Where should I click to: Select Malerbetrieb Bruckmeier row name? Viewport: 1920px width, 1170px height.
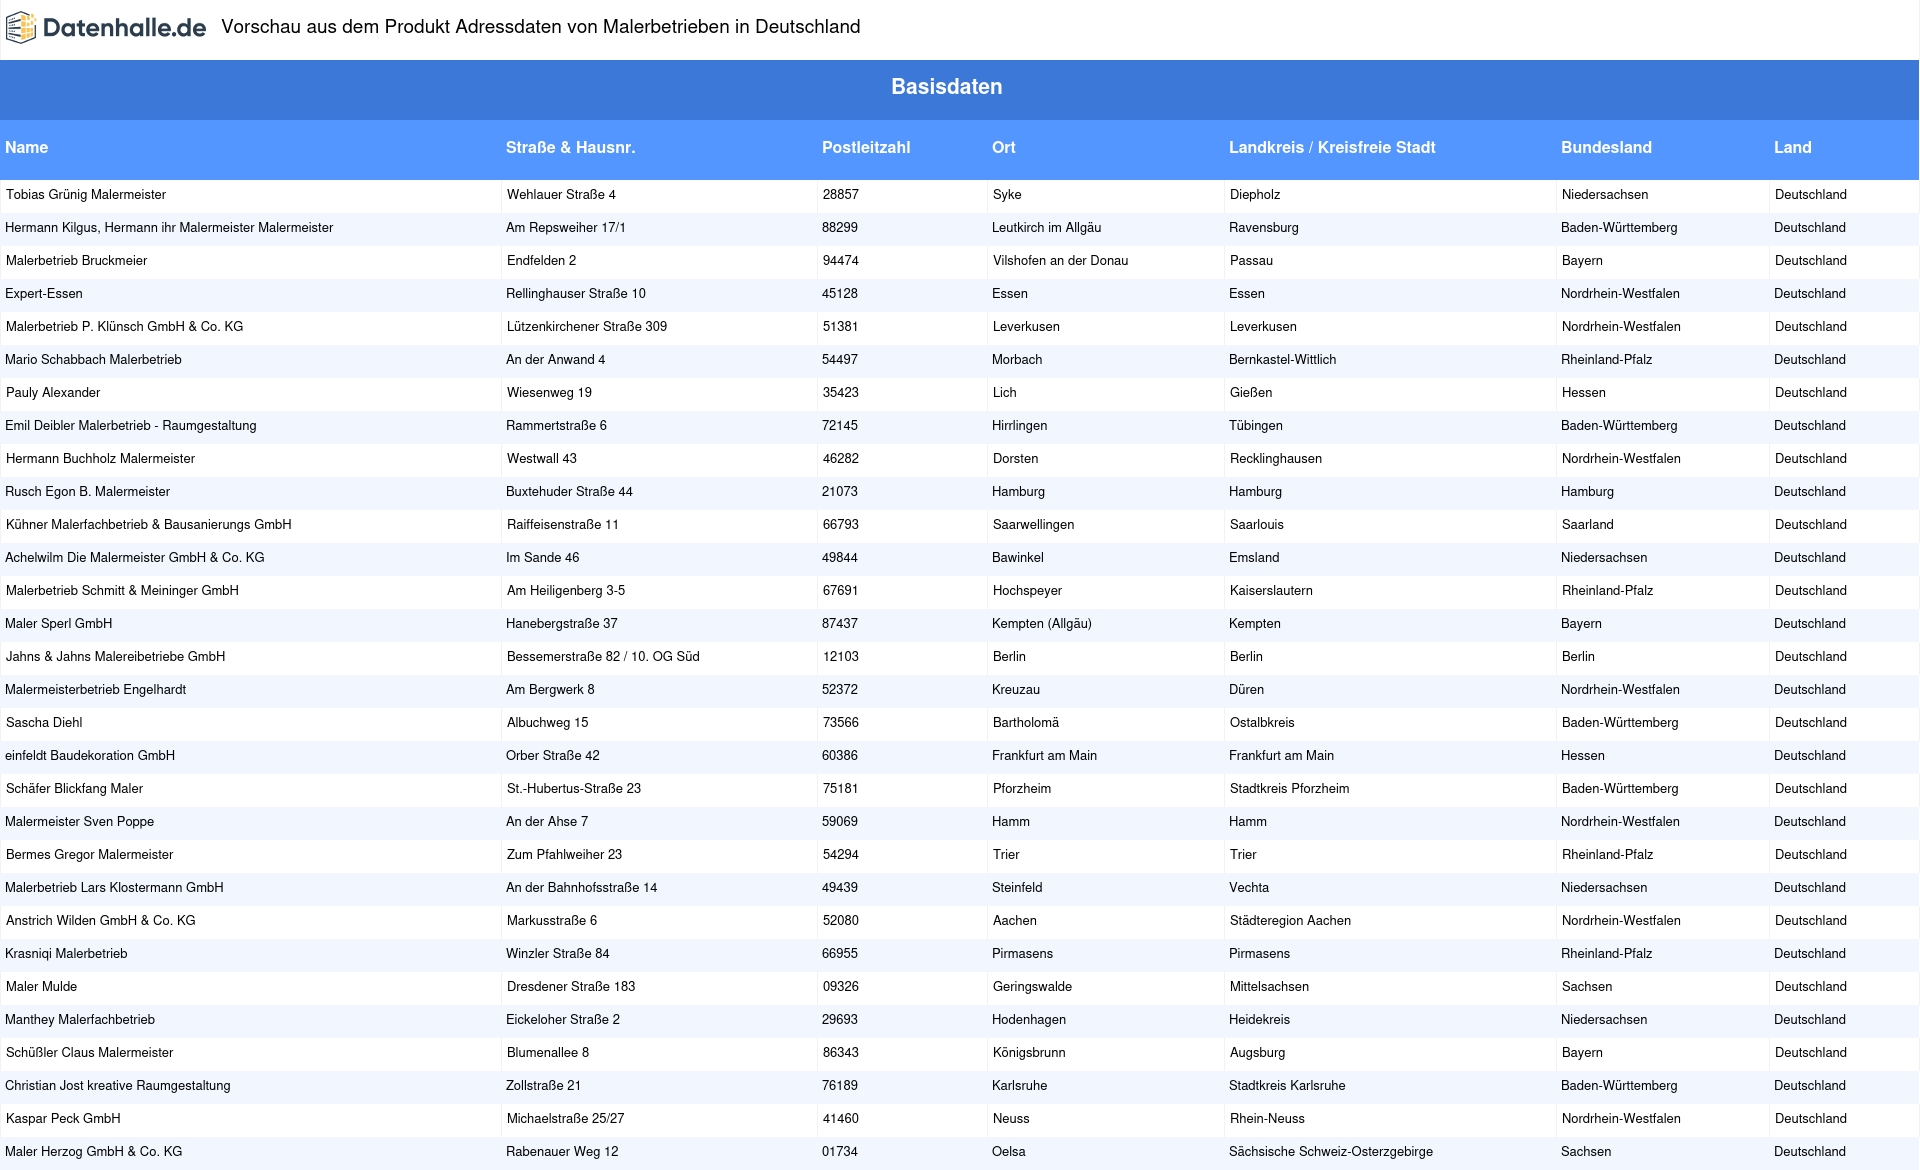pos(76,261)
